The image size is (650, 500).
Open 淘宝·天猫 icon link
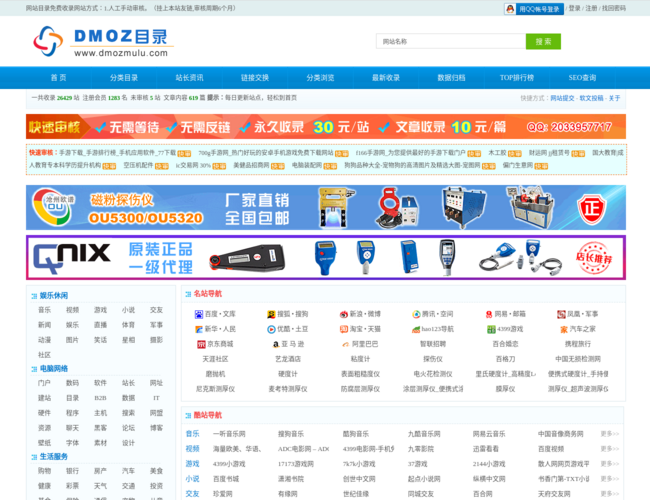click(344, 329)
